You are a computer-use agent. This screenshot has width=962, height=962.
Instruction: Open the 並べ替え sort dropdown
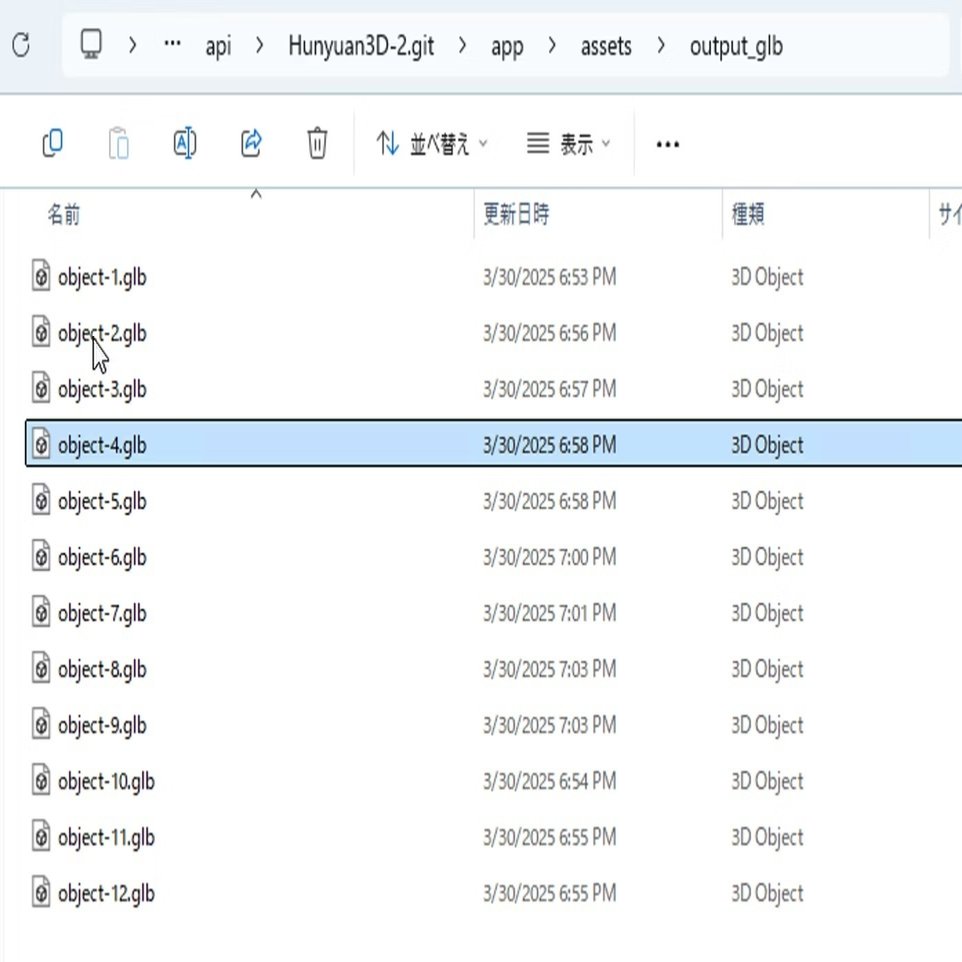[432, 144]
